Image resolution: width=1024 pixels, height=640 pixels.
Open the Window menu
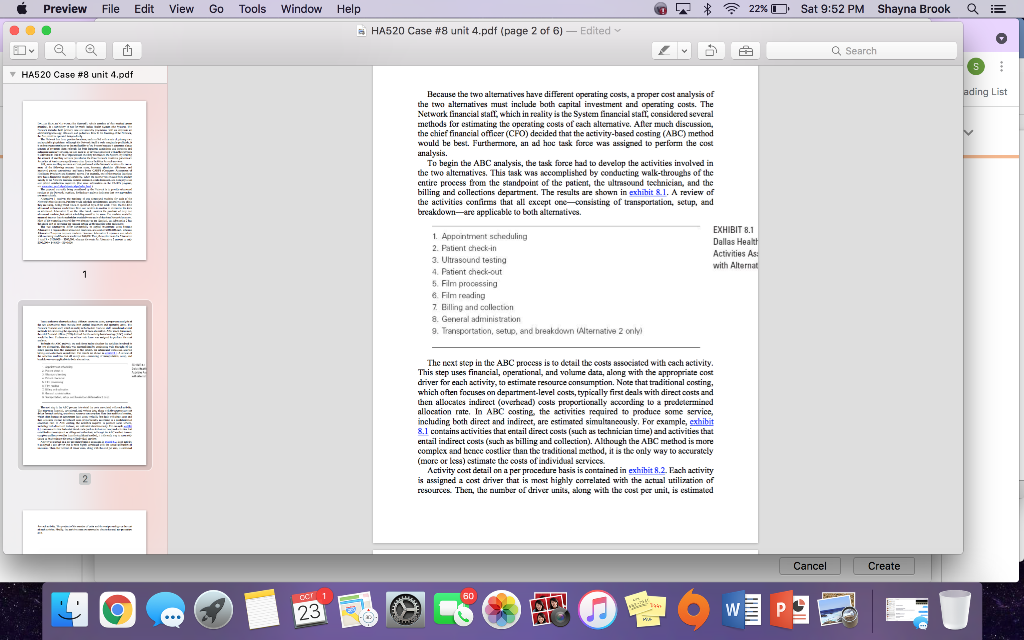pos(301,9)
